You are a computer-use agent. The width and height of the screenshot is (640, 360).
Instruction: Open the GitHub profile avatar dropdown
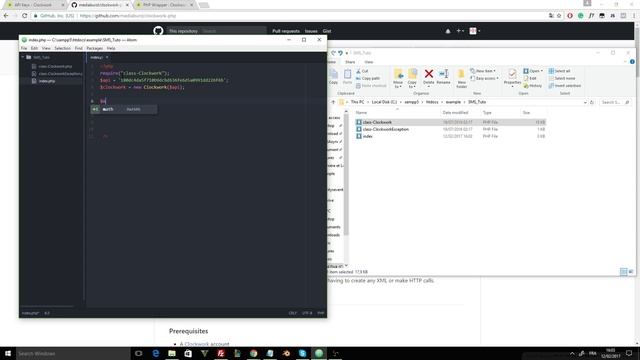coord(474,31)
